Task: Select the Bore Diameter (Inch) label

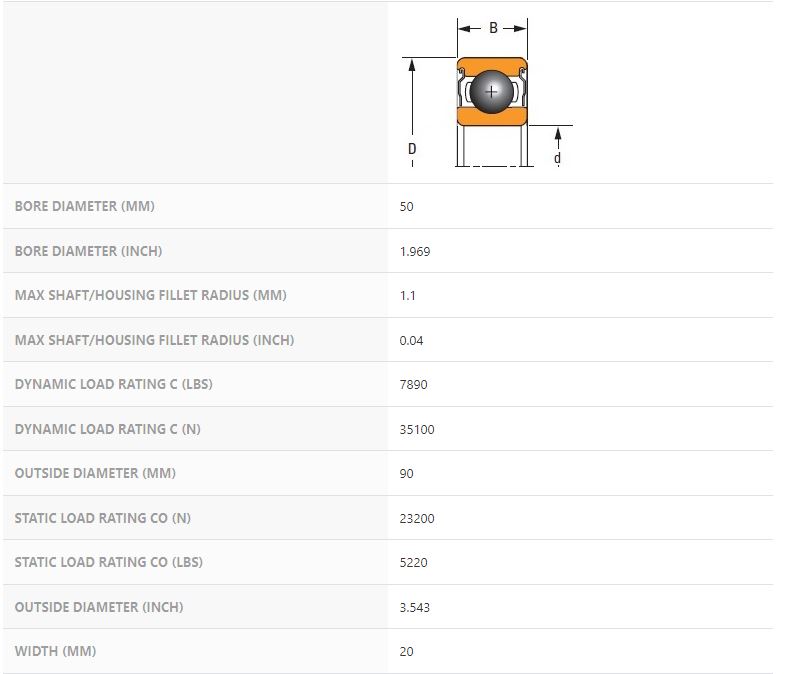Action: [x=88, y=251]
